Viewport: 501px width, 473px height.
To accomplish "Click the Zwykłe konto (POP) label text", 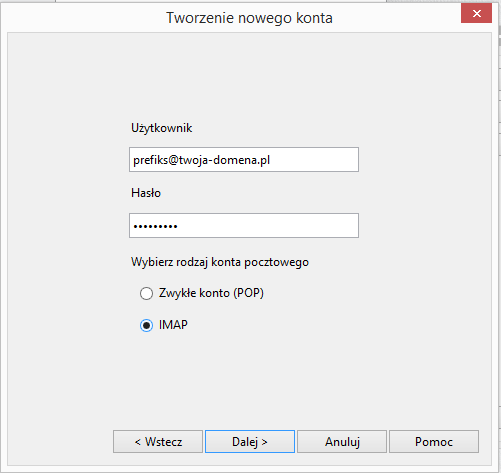I will coord(211,293).
